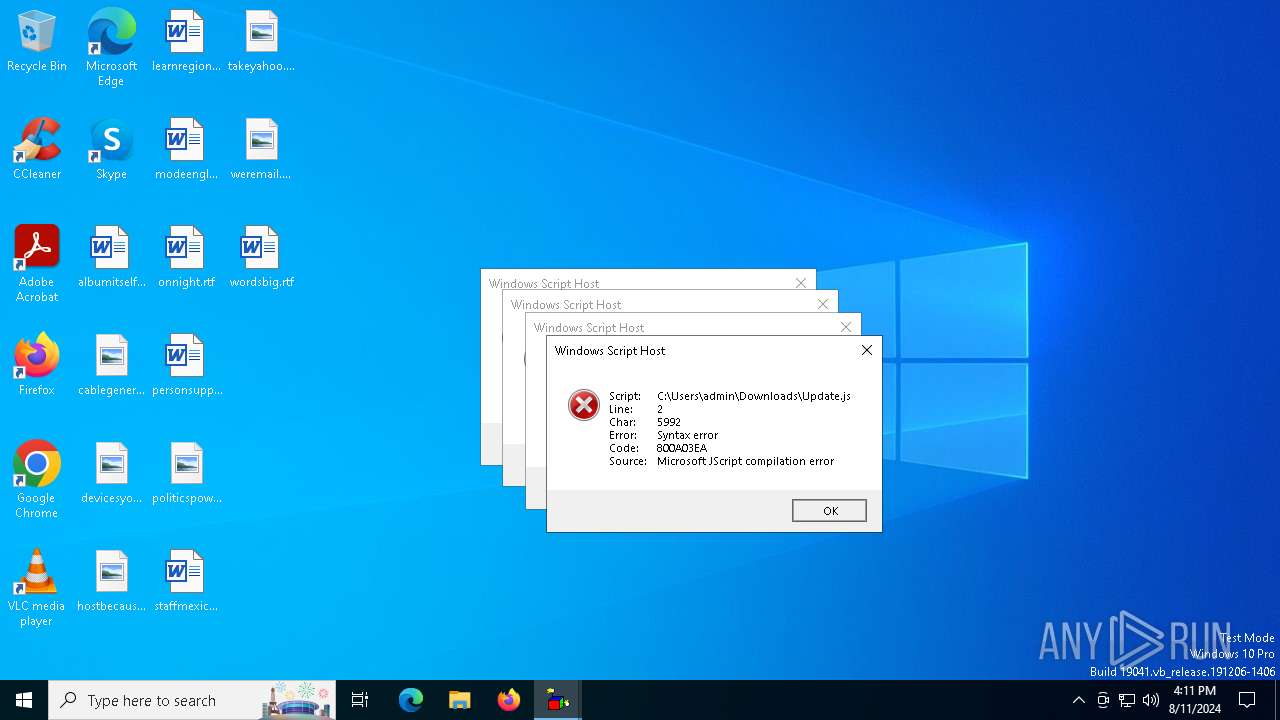Select the personsupp Word document icon
This screenshot has width=1280, height=720.
[x=185, y=366]
